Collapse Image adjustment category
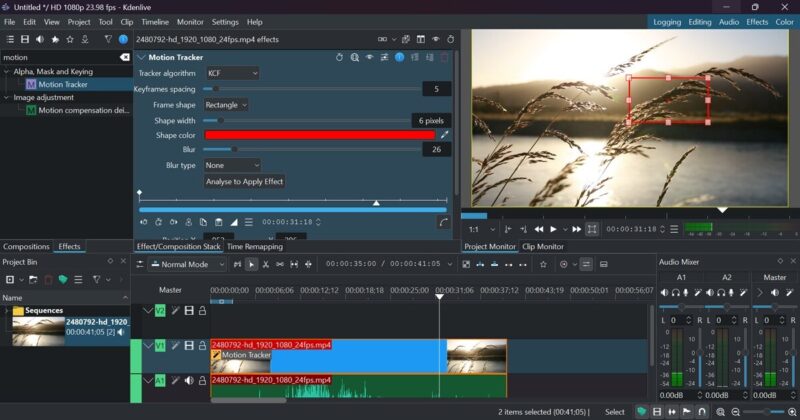This screenshot has width=800, height=420. [x=7, y=97]
